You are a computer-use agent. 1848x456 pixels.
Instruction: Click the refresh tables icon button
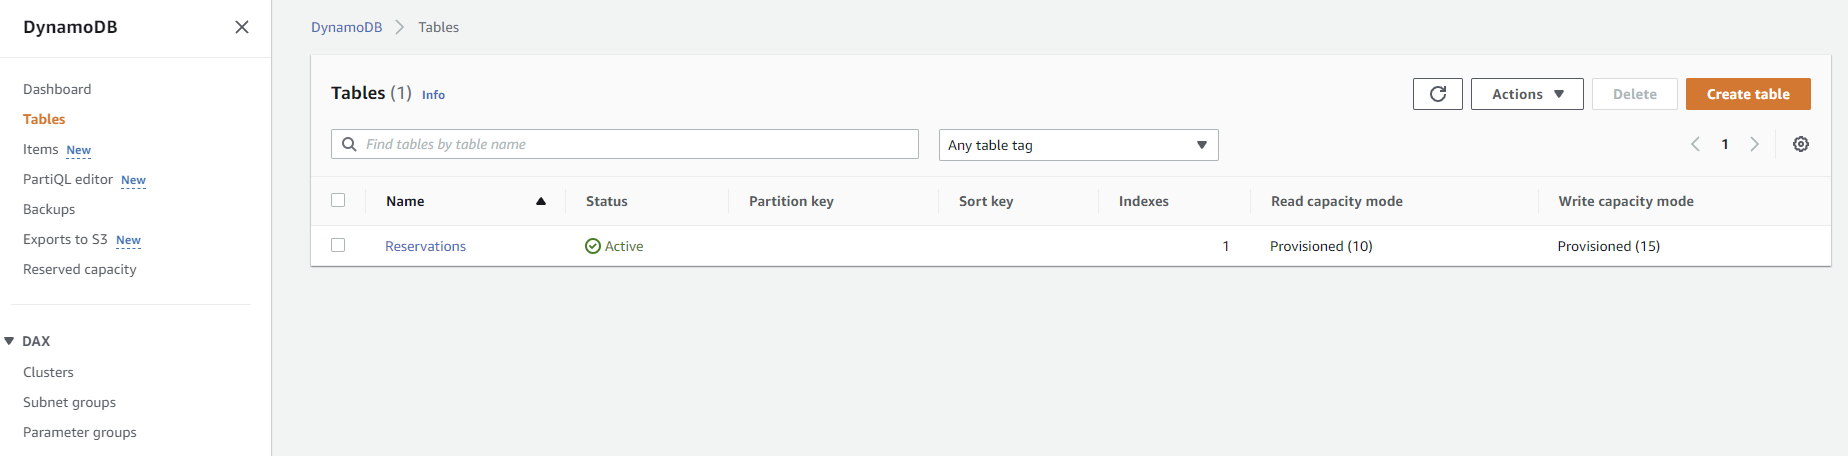[x=1437, y=94]
